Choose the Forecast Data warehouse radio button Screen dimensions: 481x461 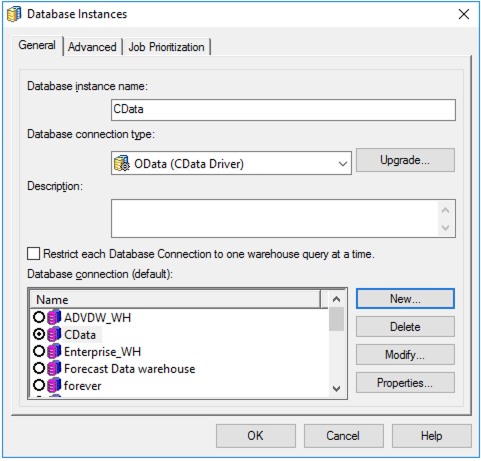coord(39,368)
